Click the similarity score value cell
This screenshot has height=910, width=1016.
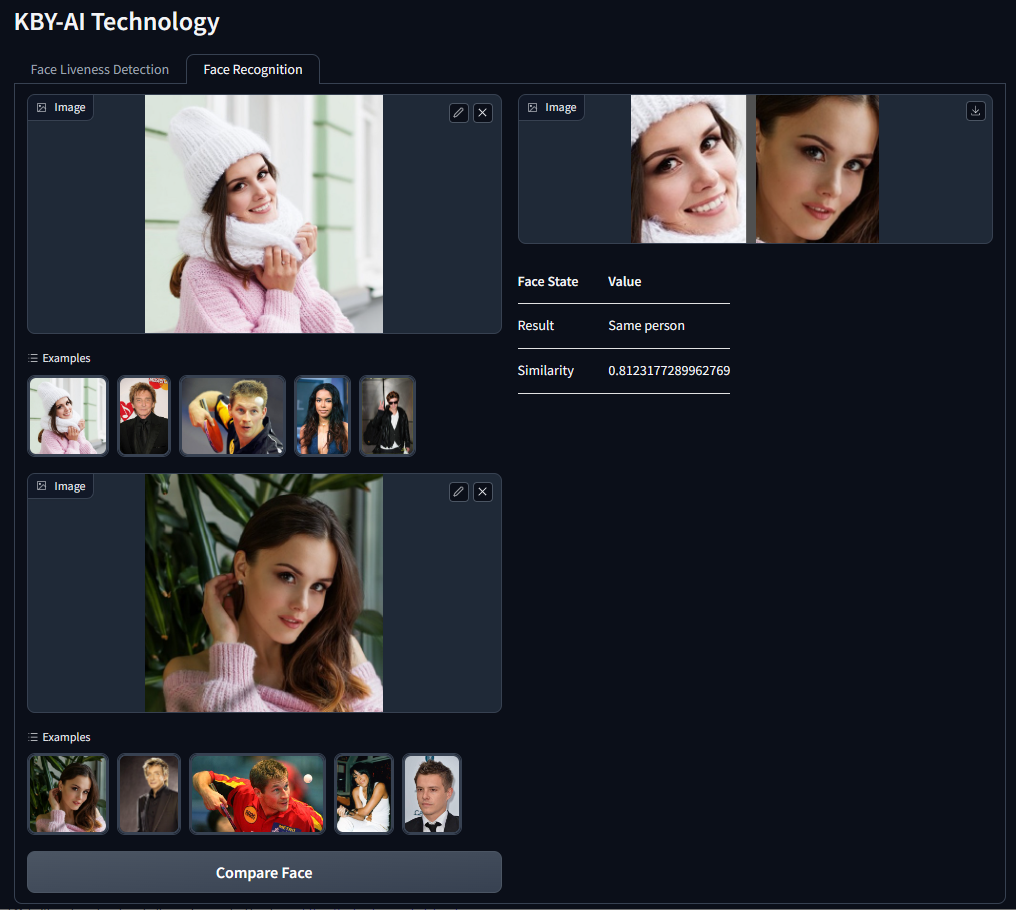[x=668, y=371]
